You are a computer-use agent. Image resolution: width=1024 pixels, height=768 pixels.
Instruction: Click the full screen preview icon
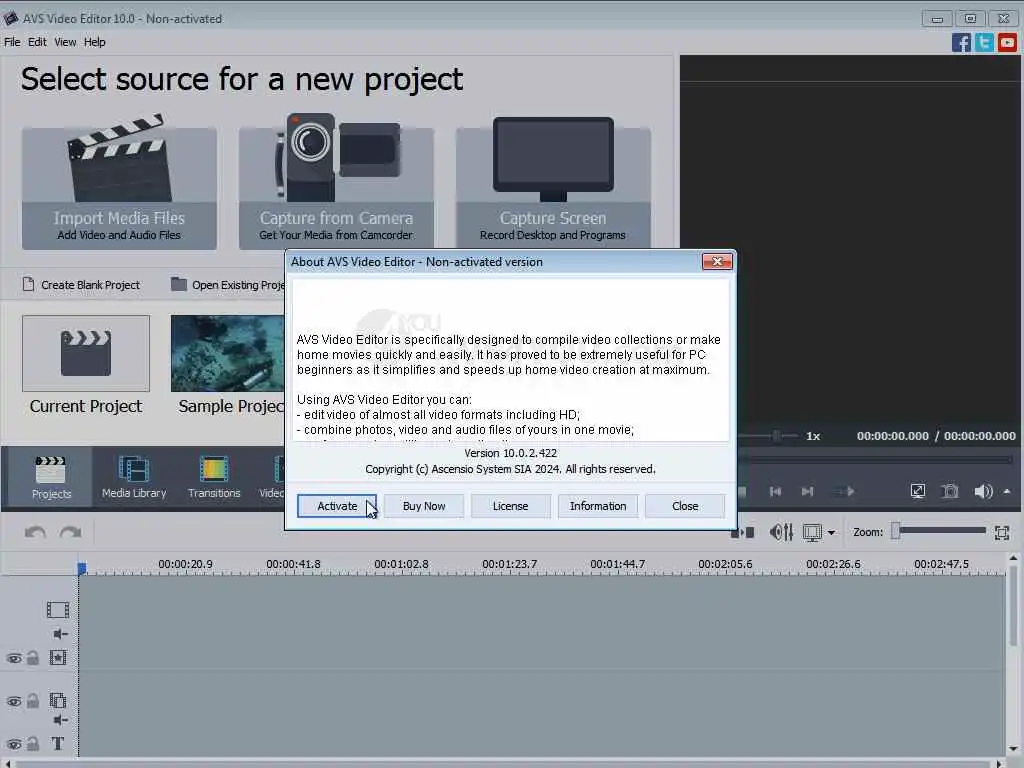click(x=918, y=491)
